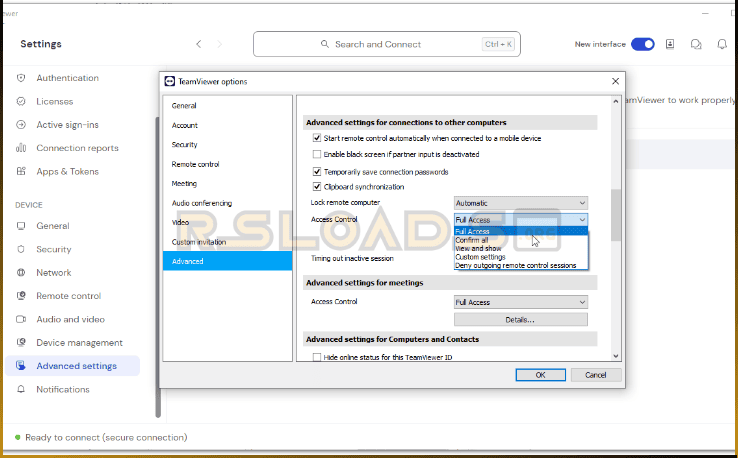Screen dimensions: 738x458
Task: Open the Security options tab in dialog
Action: click(227, 145)
